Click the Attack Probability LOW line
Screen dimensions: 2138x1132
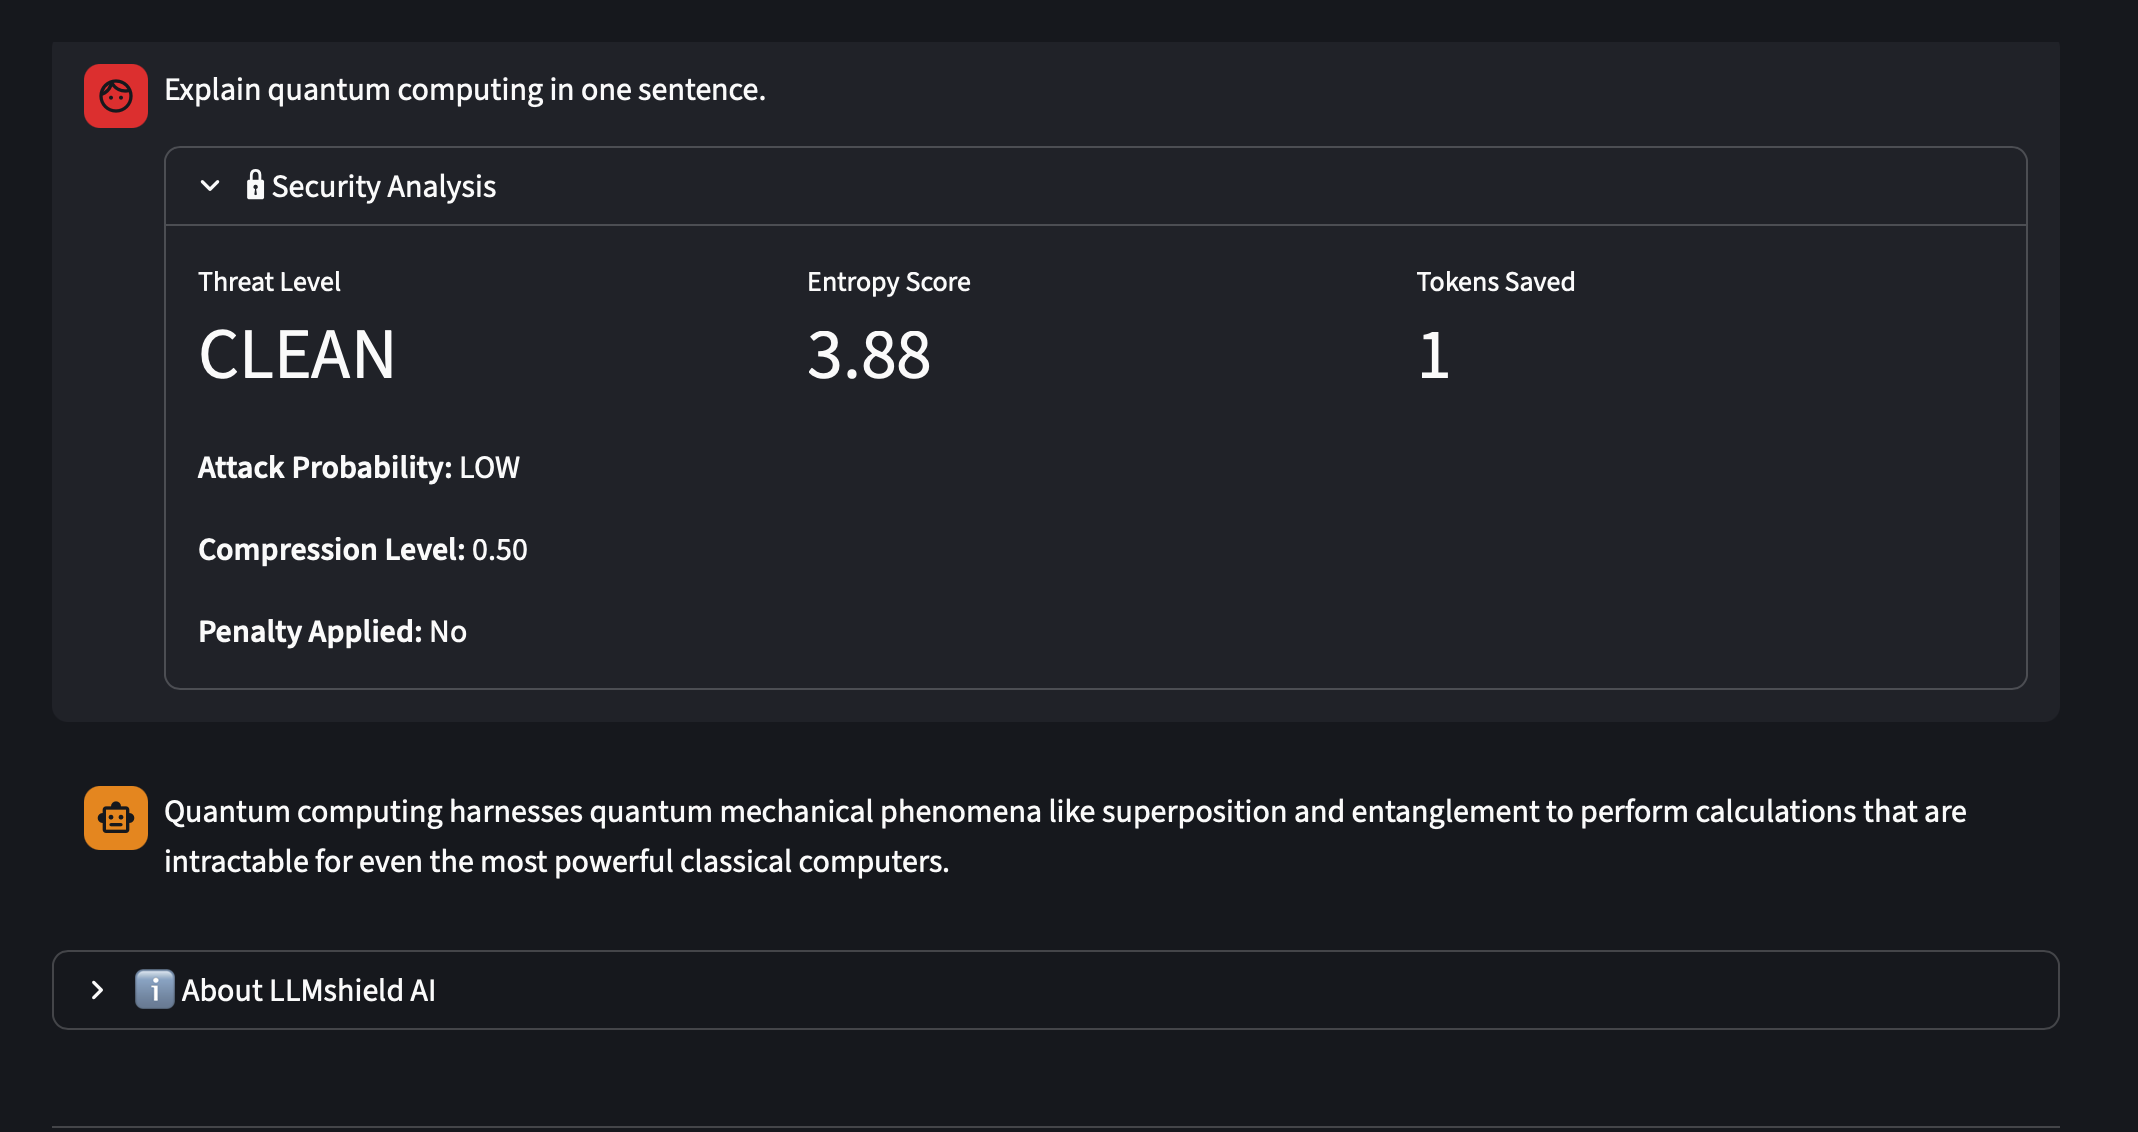[358, 467]
